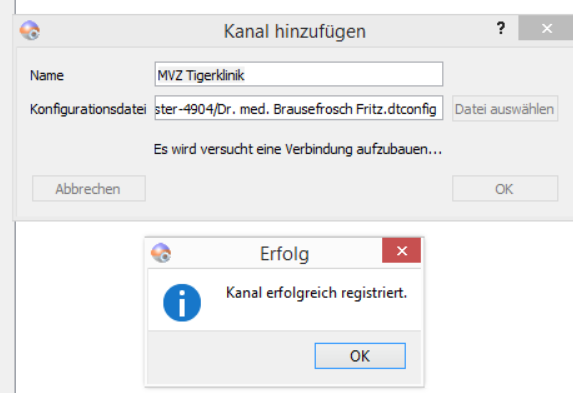Open help via the question mark button
The width and height of the screenshot is (573, 393).
pos(501,28)
